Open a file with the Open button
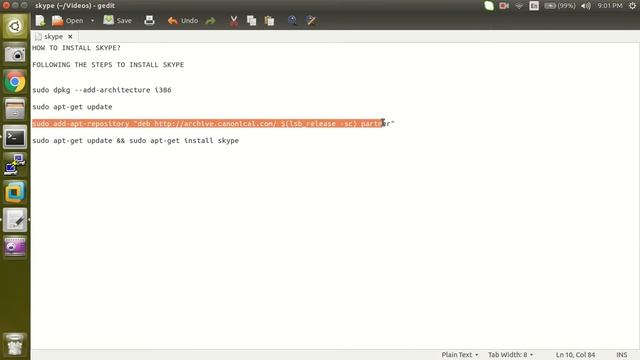 click(68, 20)
